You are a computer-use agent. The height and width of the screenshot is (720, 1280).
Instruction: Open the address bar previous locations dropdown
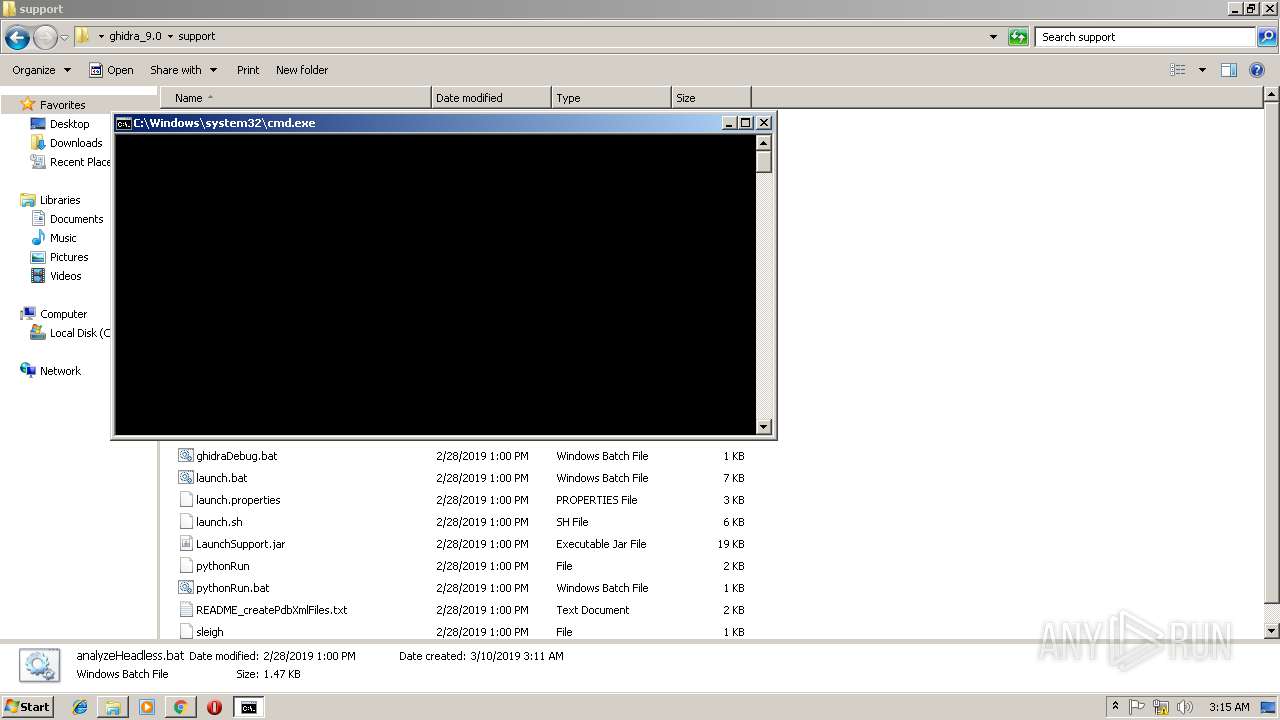tap(993, 37)
